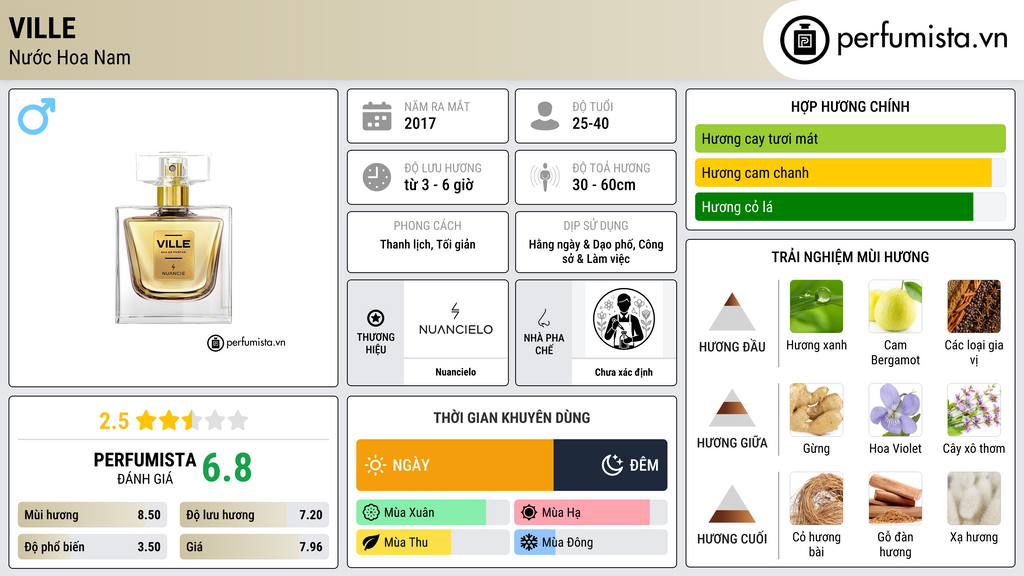The width and height of the screenshot is (1024, 576).
Task: Click the Hương cuối base-note pyramid icon
Action: pyautogui.click(x=732, y=504)
